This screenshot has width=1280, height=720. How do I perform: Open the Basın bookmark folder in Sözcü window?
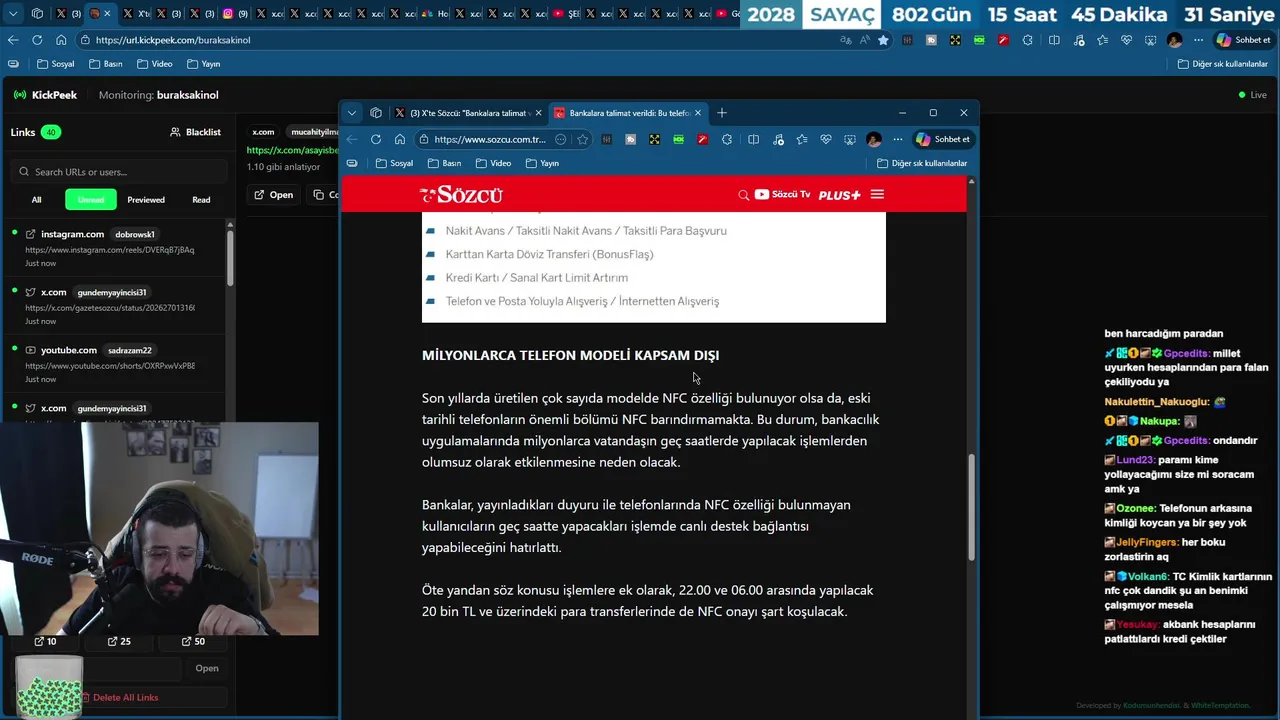(444, 163)
